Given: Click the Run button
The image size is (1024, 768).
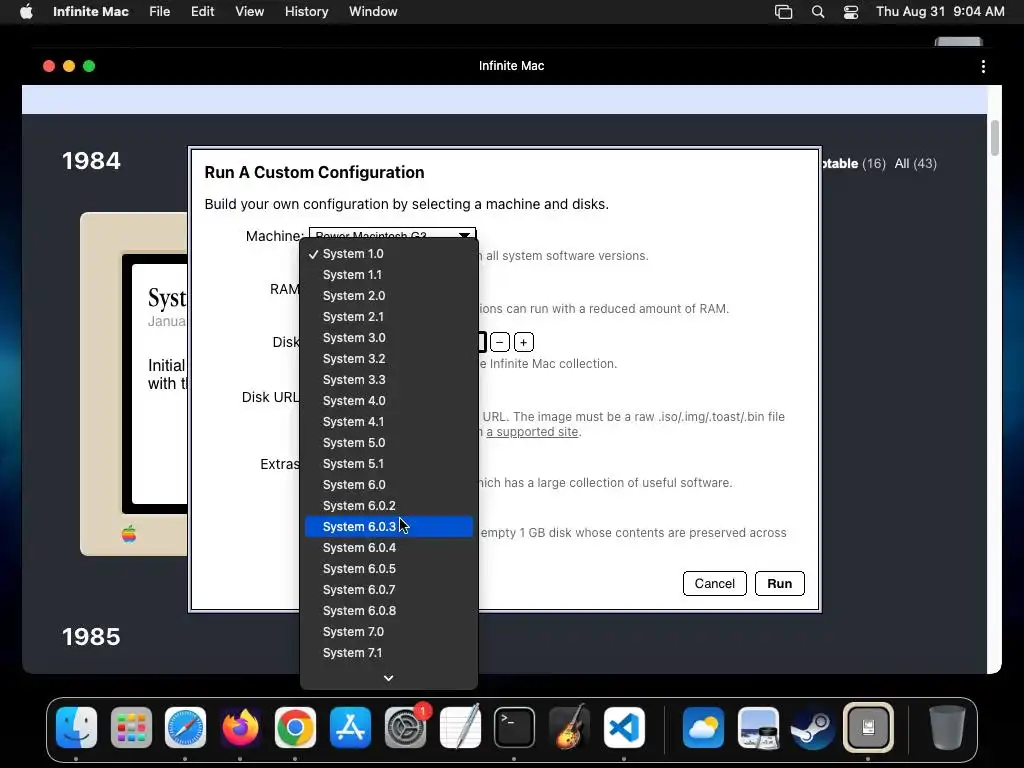Looking at the screenshot, I should pyautogui.click(x=779, y=583).
